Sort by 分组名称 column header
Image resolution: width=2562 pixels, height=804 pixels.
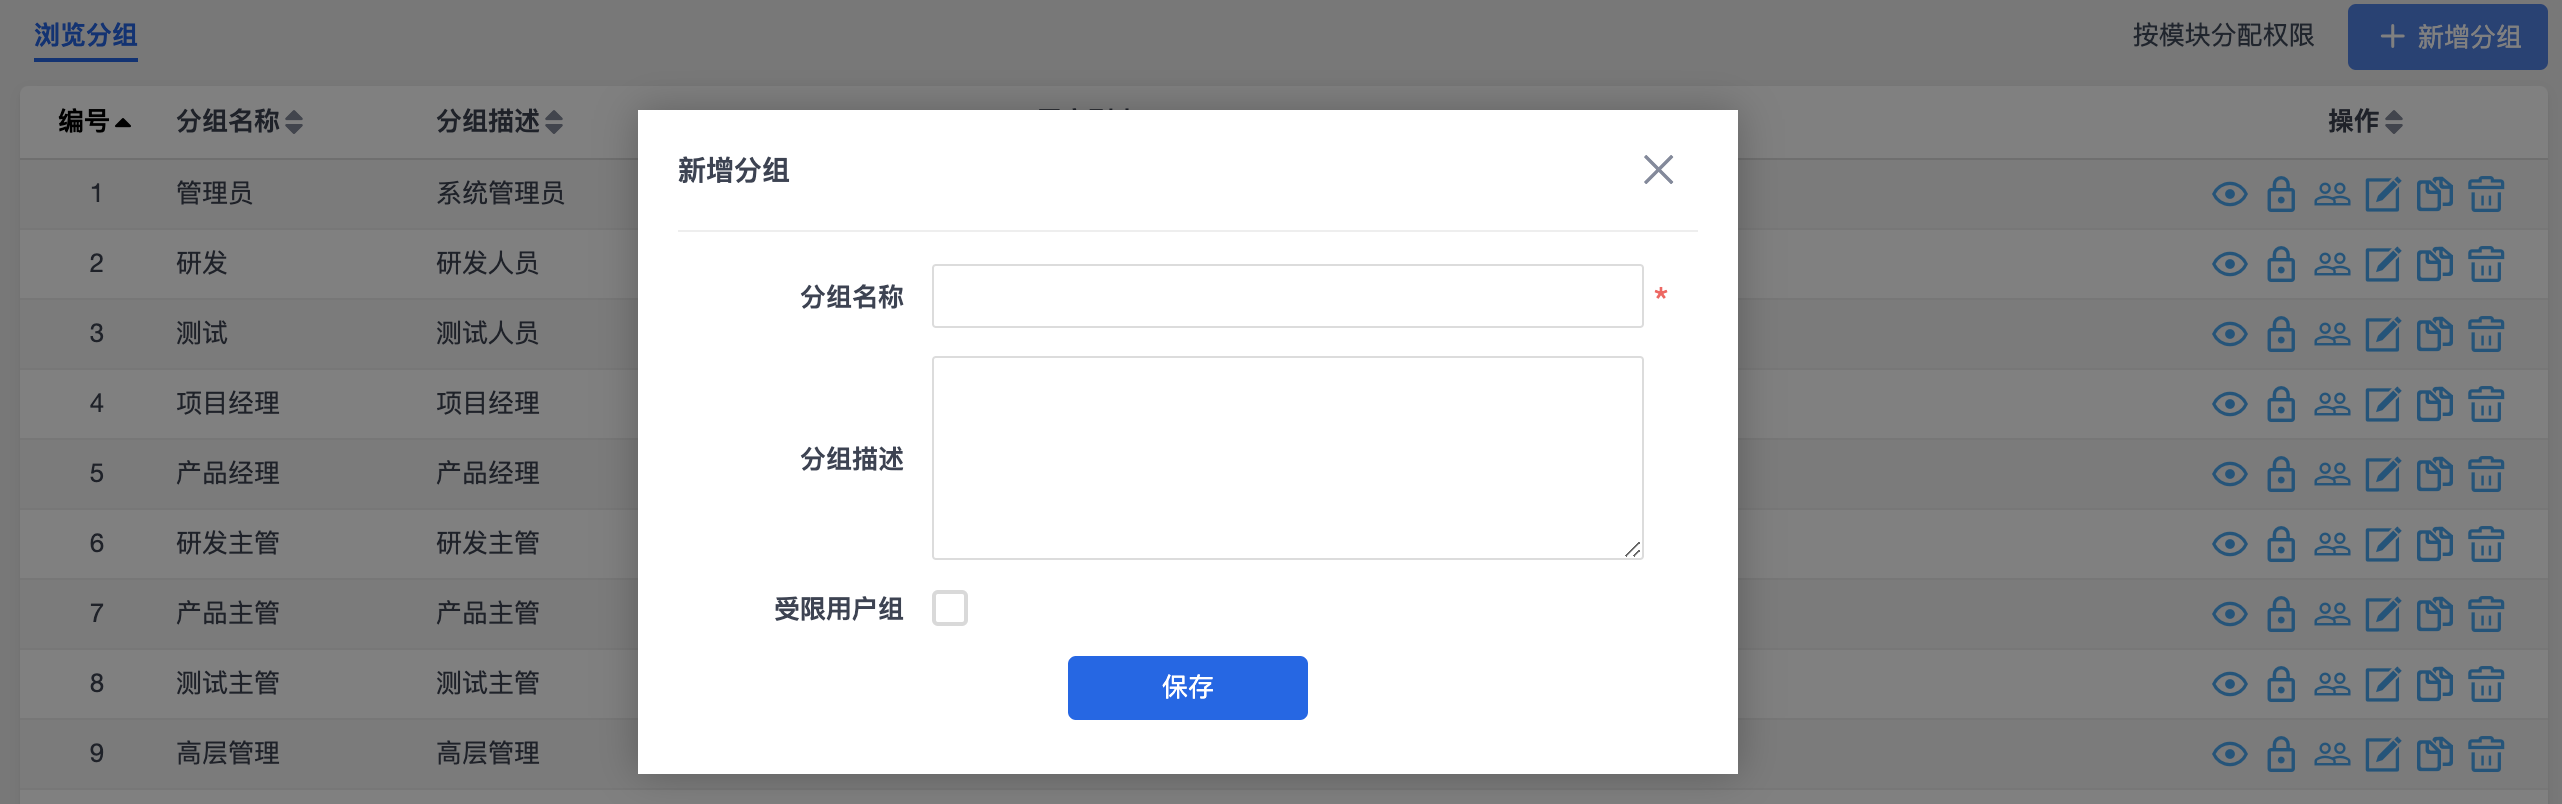point(239,122)
